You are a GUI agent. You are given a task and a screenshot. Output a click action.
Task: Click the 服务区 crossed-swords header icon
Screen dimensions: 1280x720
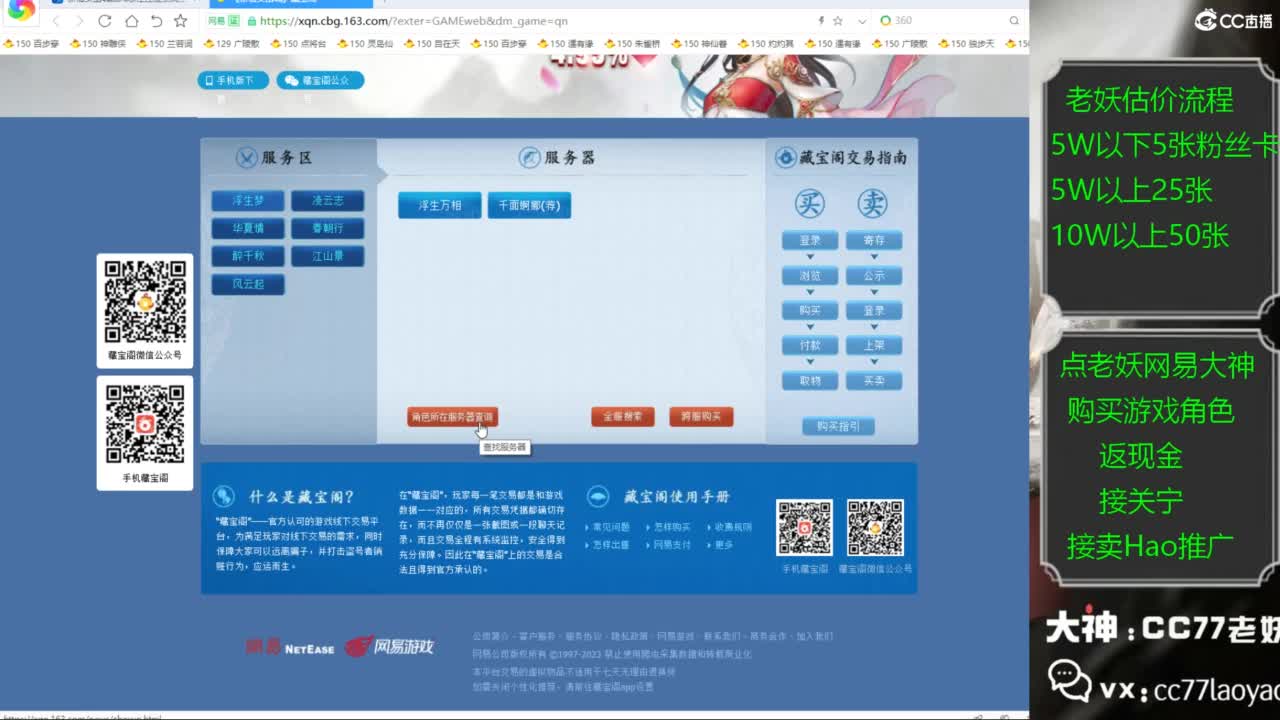[x=246, y=158]
